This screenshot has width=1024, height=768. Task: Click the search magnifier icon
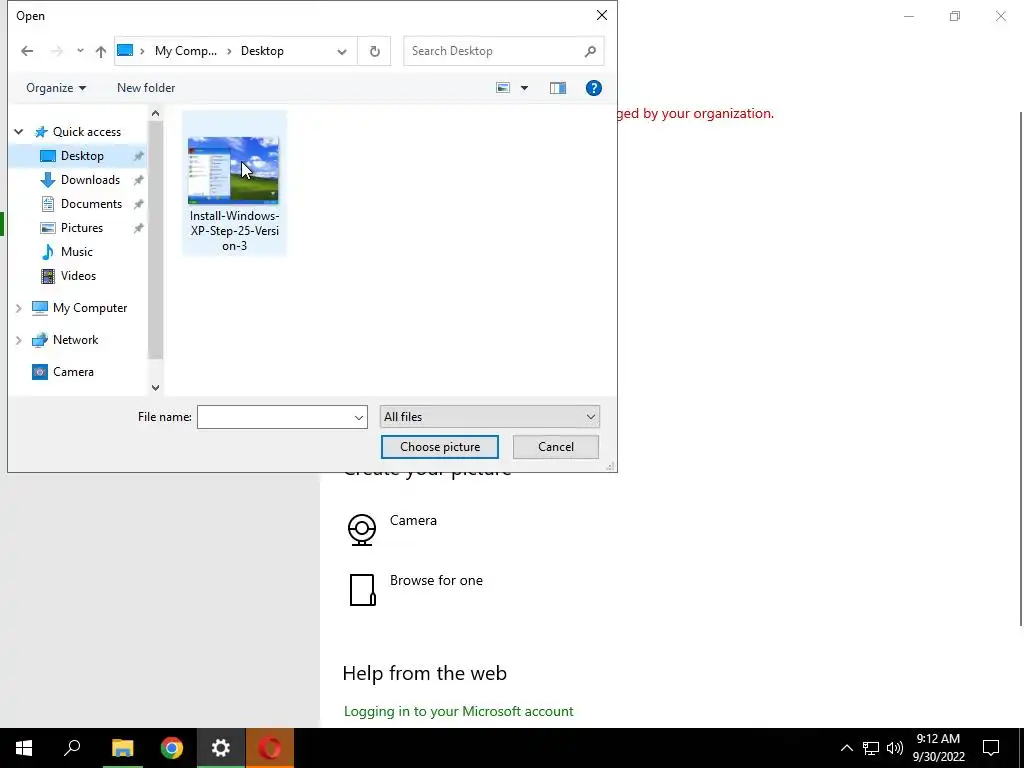(x=590, y=51)
